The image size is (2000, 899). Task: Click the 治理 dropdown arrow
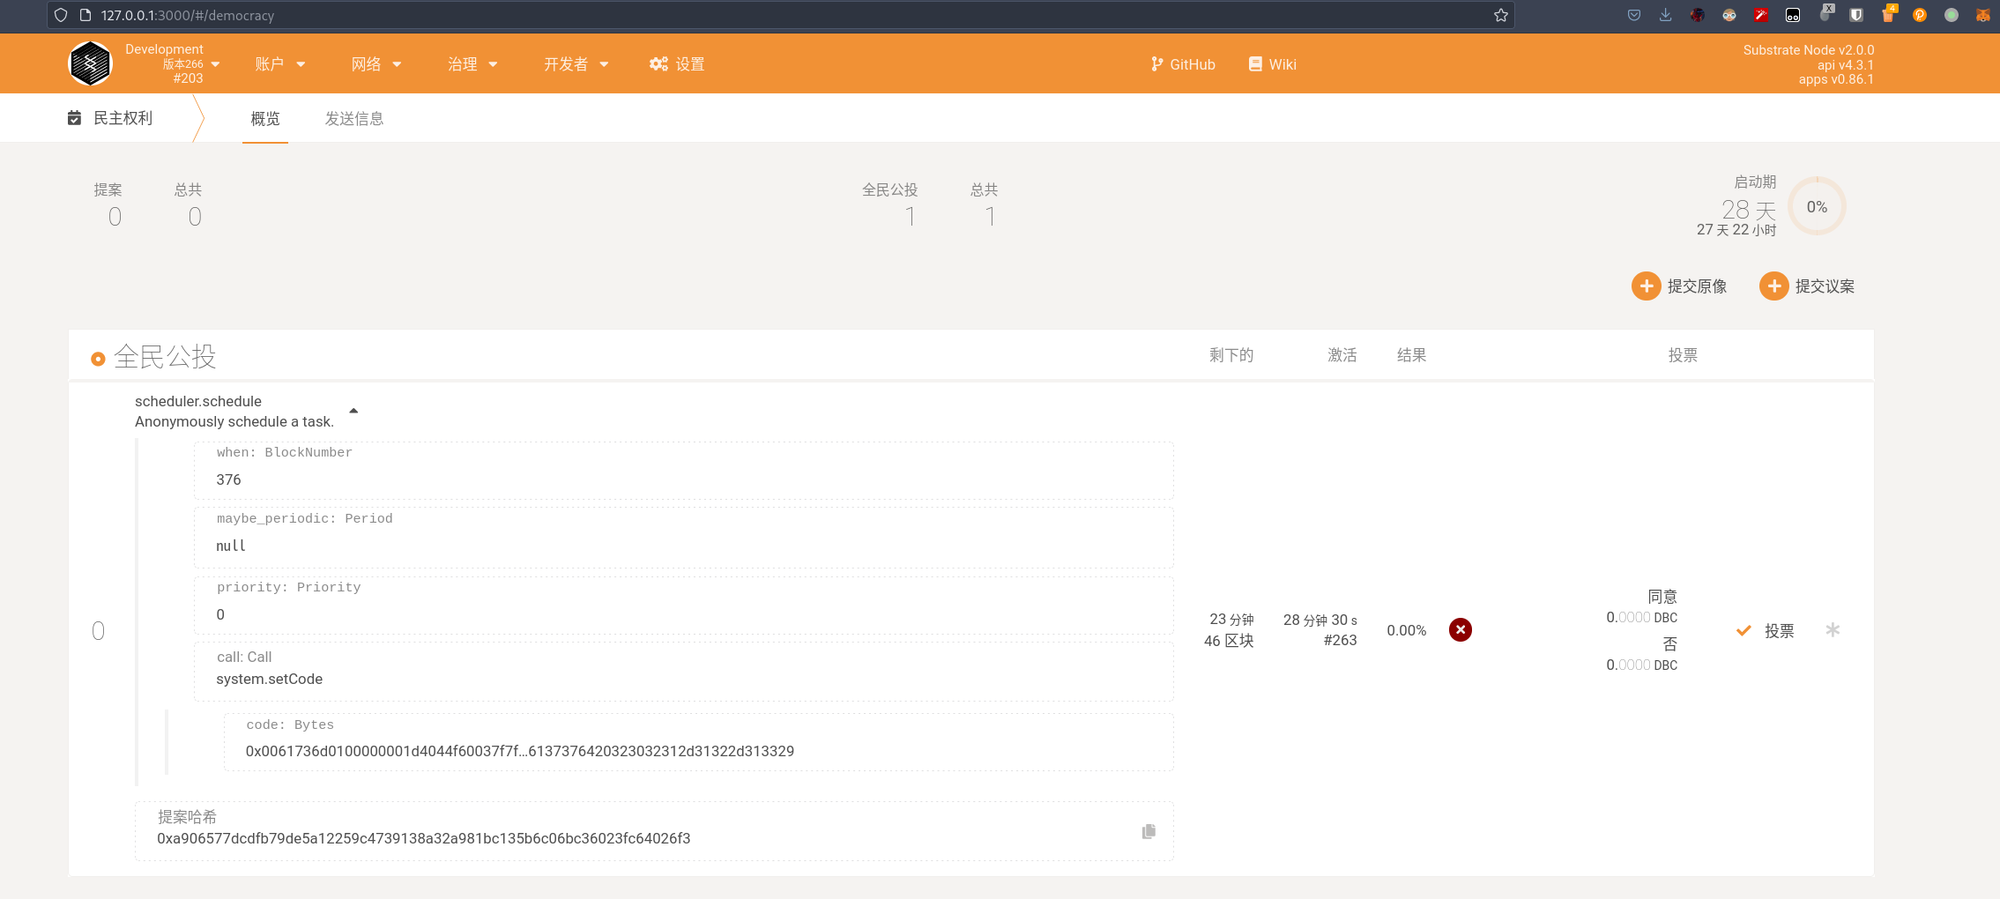(493, 64)
